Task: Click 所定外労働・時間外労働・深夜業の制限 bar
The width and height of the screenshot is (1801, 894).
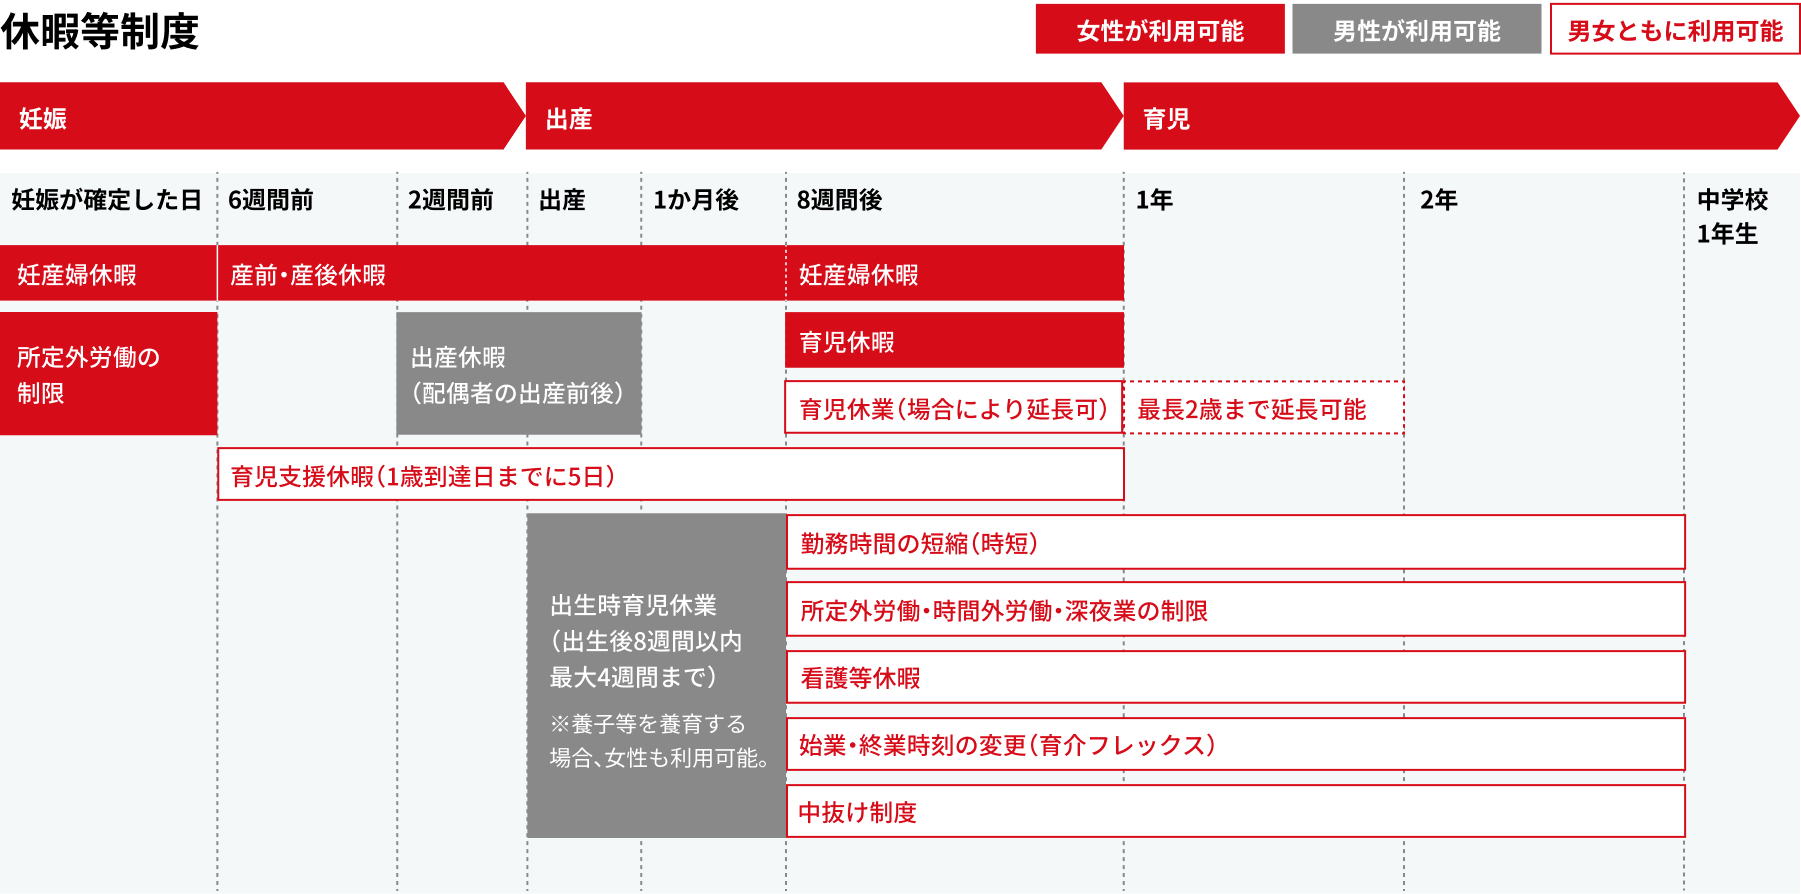Action: pos(1235,609)
